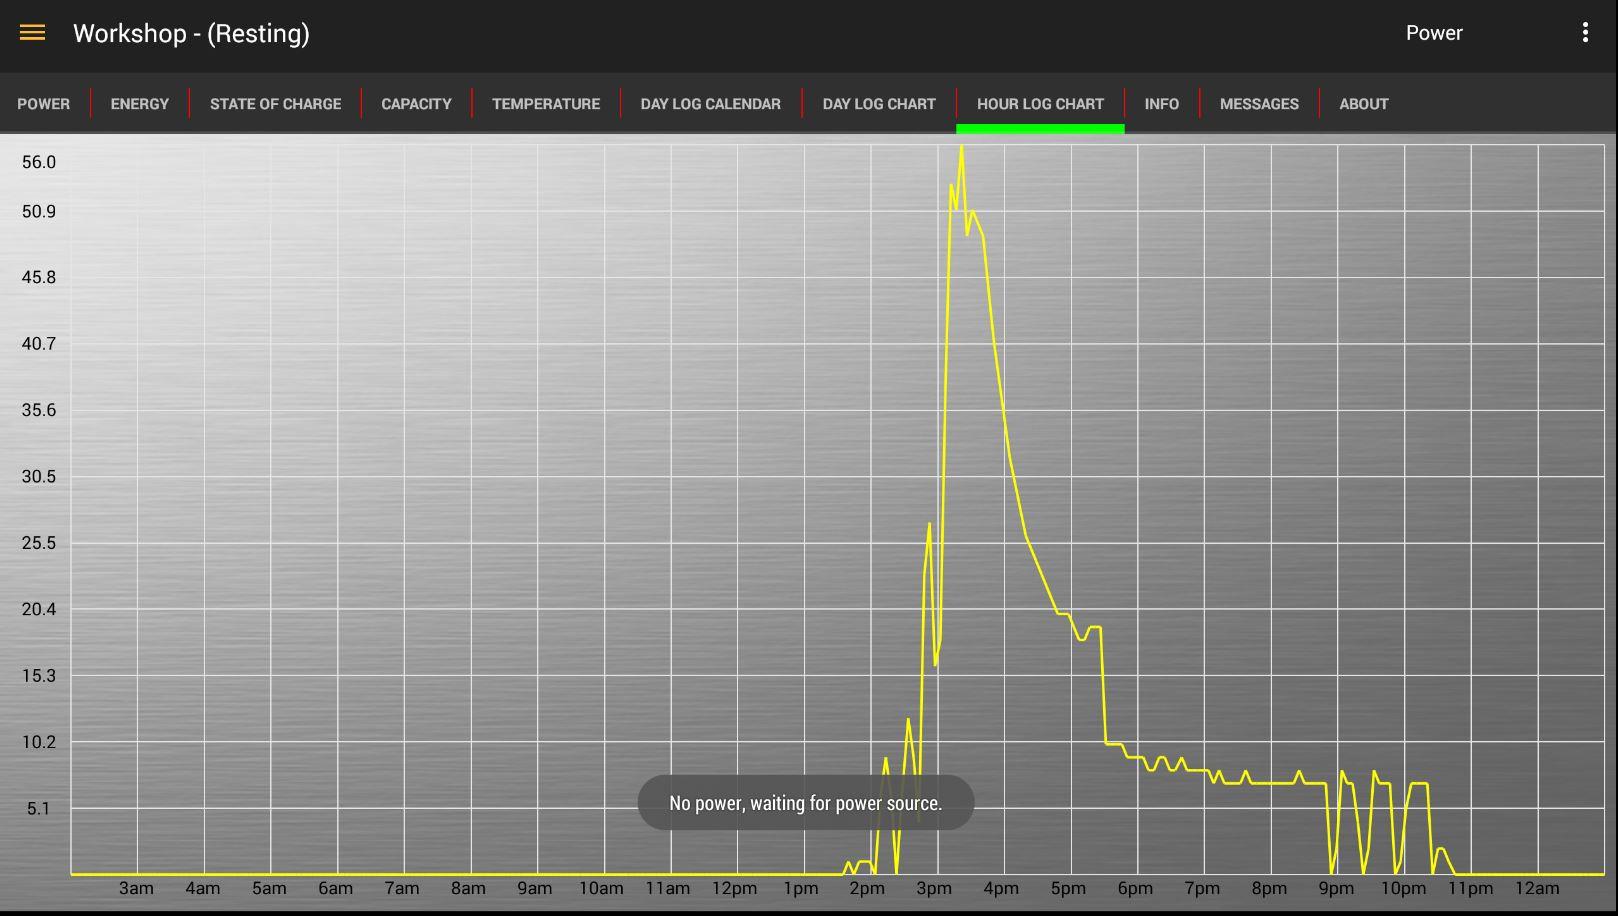Open the About tab
Screen dimensions: 1618x916
click(1364, 104)
